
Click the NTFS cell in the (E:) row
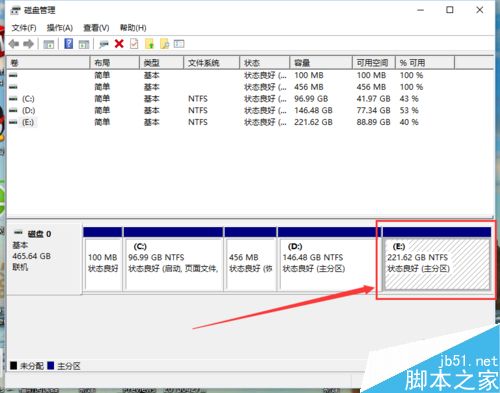[198, 122]
